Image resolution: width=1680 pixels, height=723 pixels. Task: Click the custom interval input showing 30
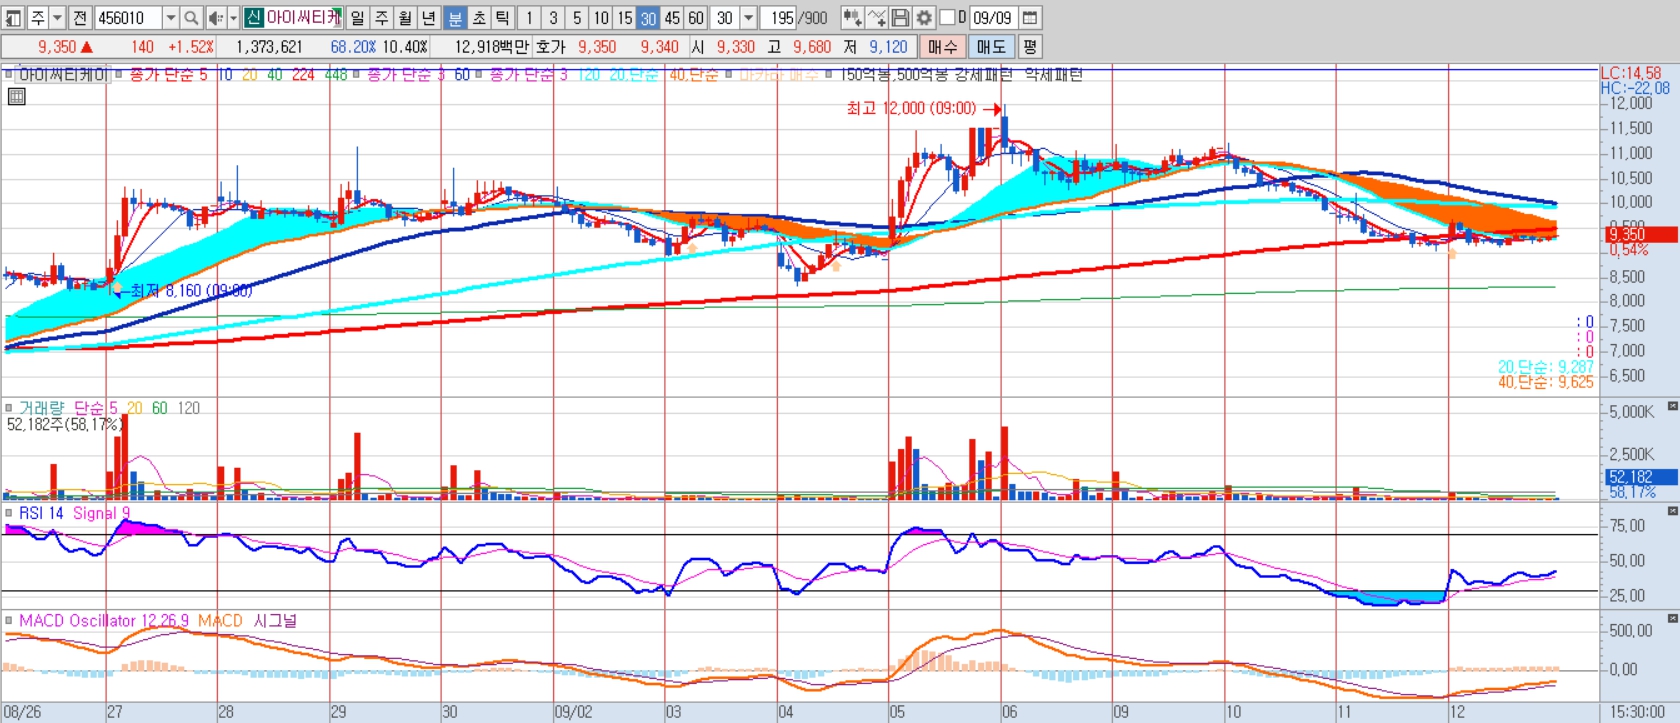(x=725, y=18)
